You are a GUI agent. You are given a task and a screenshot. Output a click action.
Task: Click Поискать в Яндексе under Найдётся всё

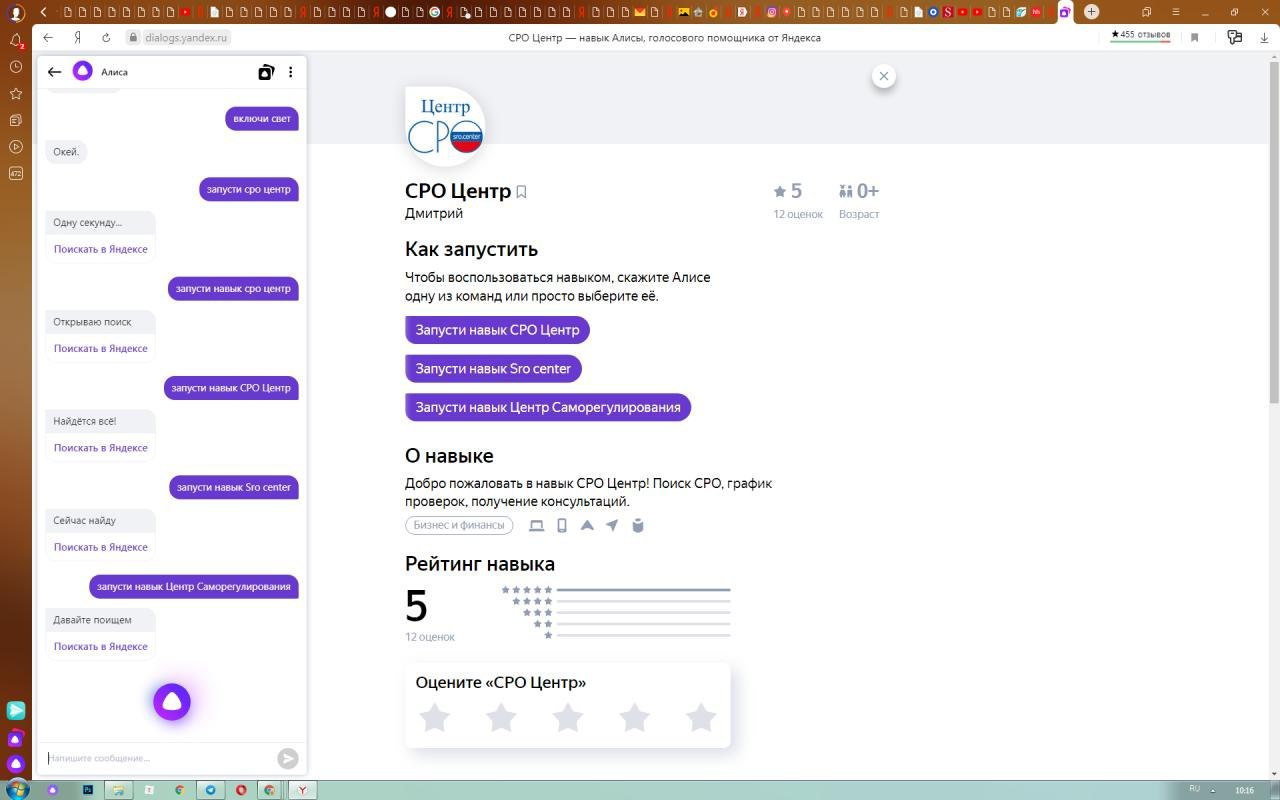(x=101, y=447)
